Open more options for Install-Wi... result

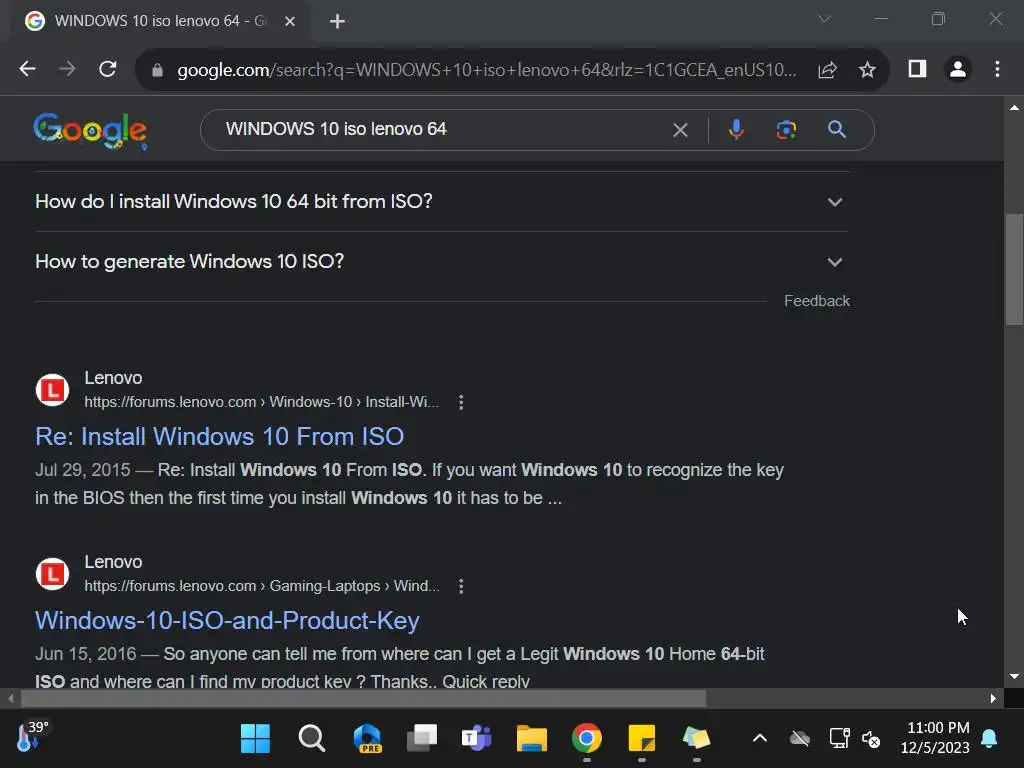pyautogui.click(x=461, y=402)
